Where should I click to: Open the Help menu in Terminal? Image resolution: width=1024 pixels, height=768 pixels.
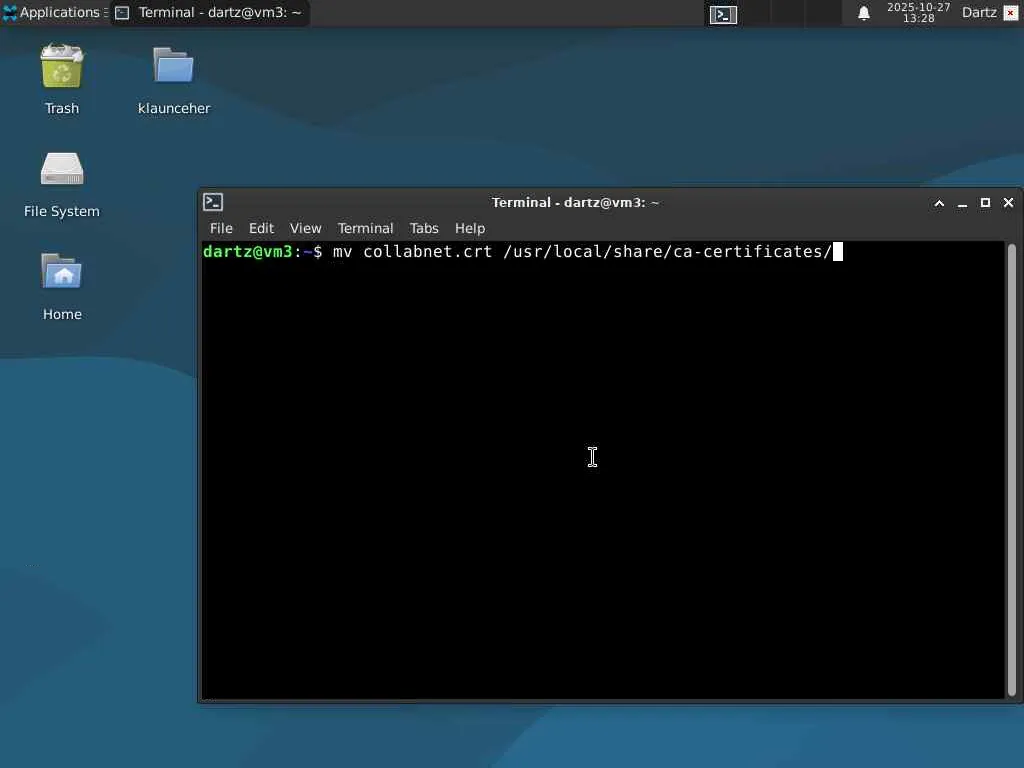pyautogui.click(x=470, y=228)
